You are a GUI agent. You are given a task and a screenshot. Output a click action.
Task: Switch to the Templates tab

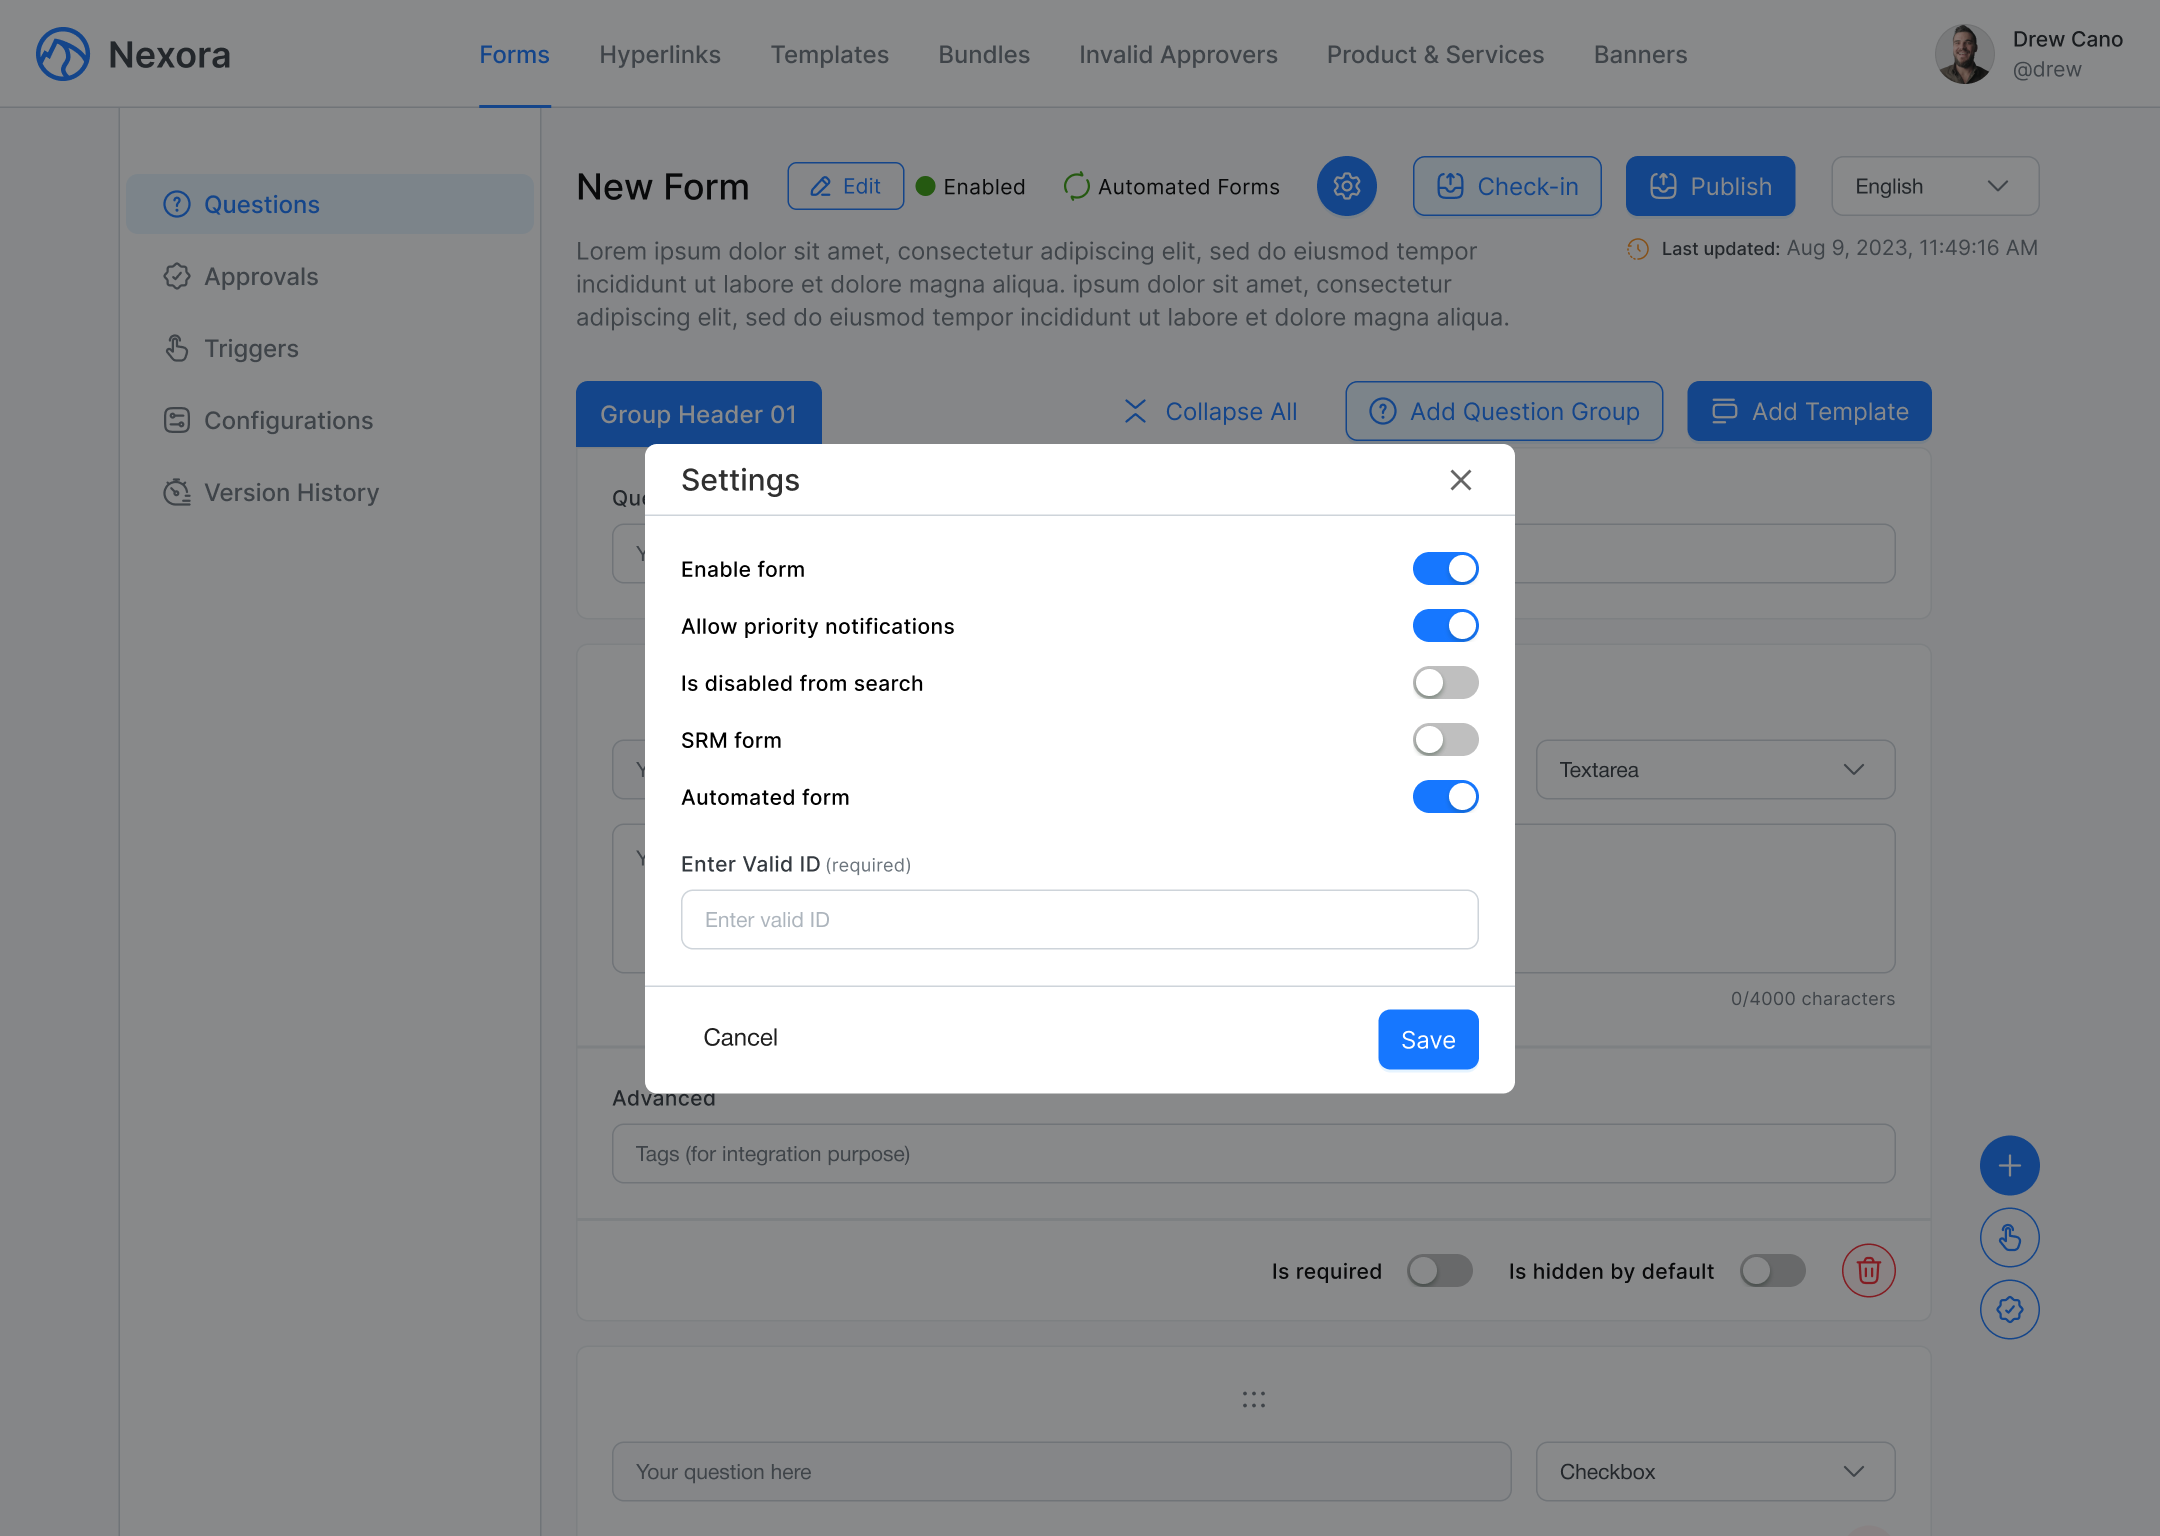[x=829, y=54]
